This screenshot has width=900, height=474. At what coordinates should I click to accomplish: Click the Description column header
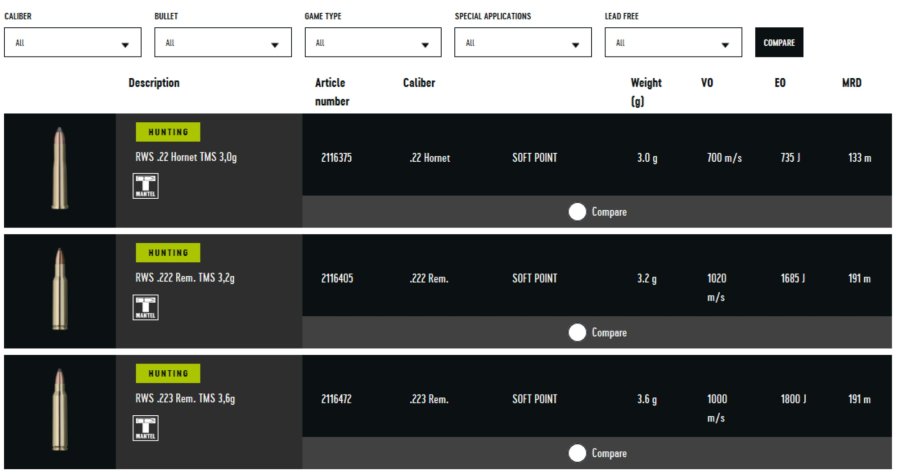154,83
